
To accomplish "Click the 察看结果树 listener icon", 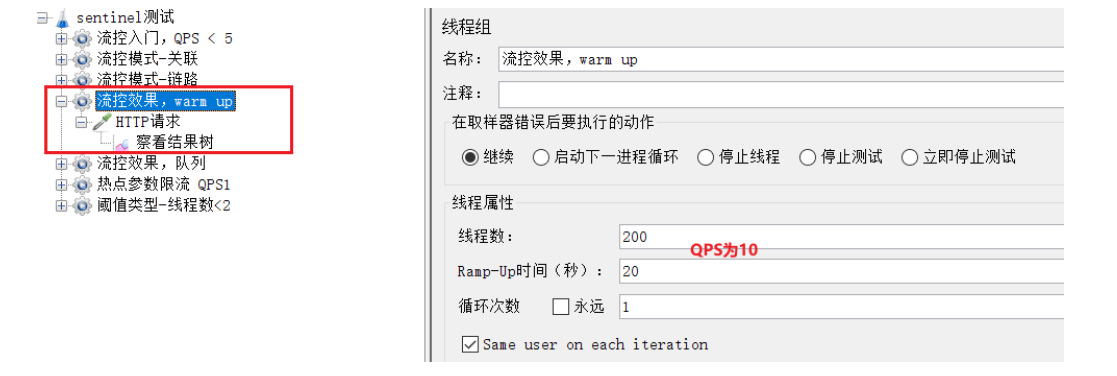I will (123, 143).
